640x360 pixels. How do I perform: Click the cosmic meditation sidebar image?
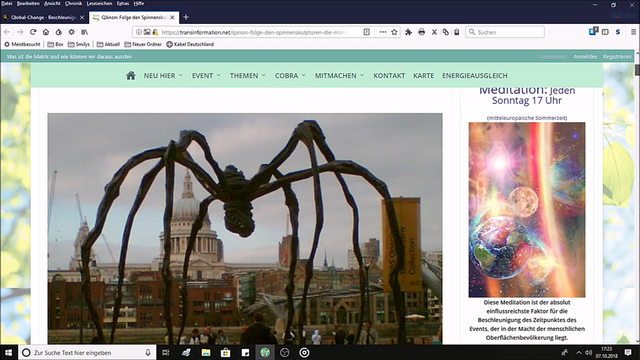tap(527, 209)
